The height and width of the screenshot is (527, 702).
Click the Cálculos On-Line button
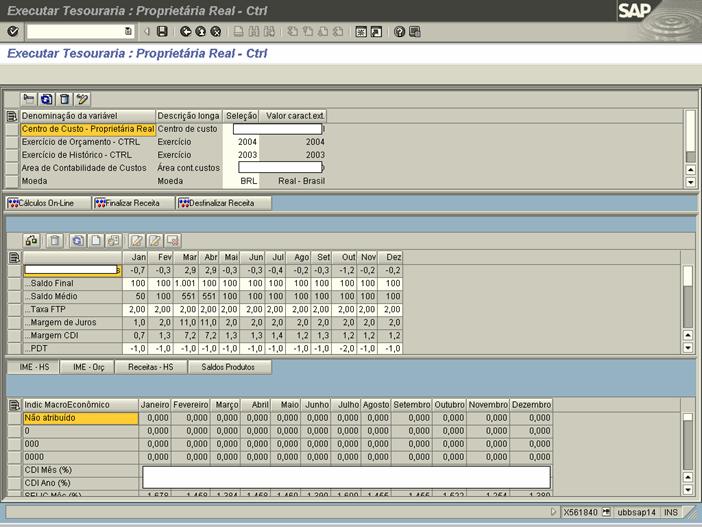(x=47, y=203)
